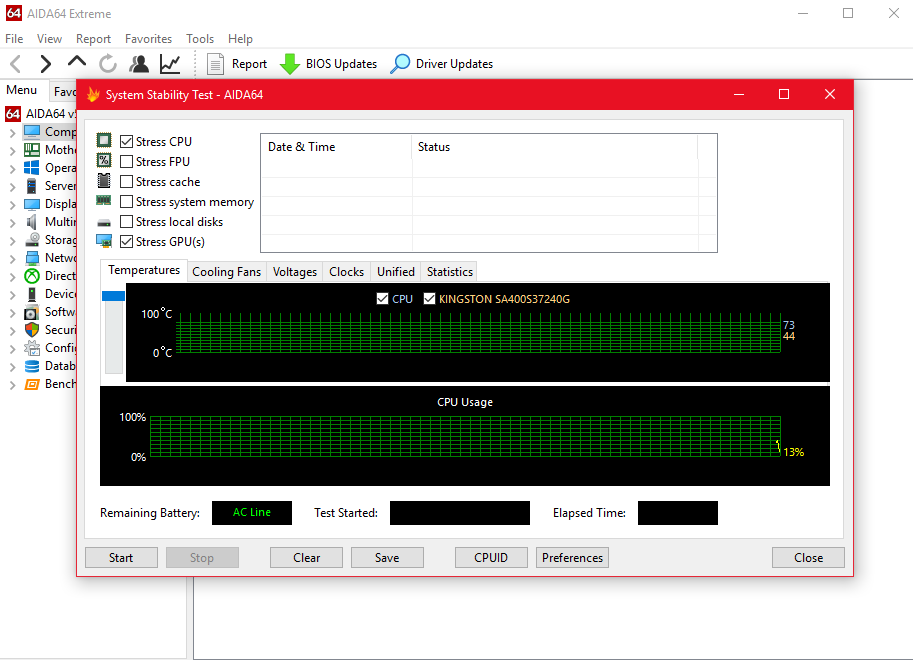Click the Clear button

tap(306, 557)
